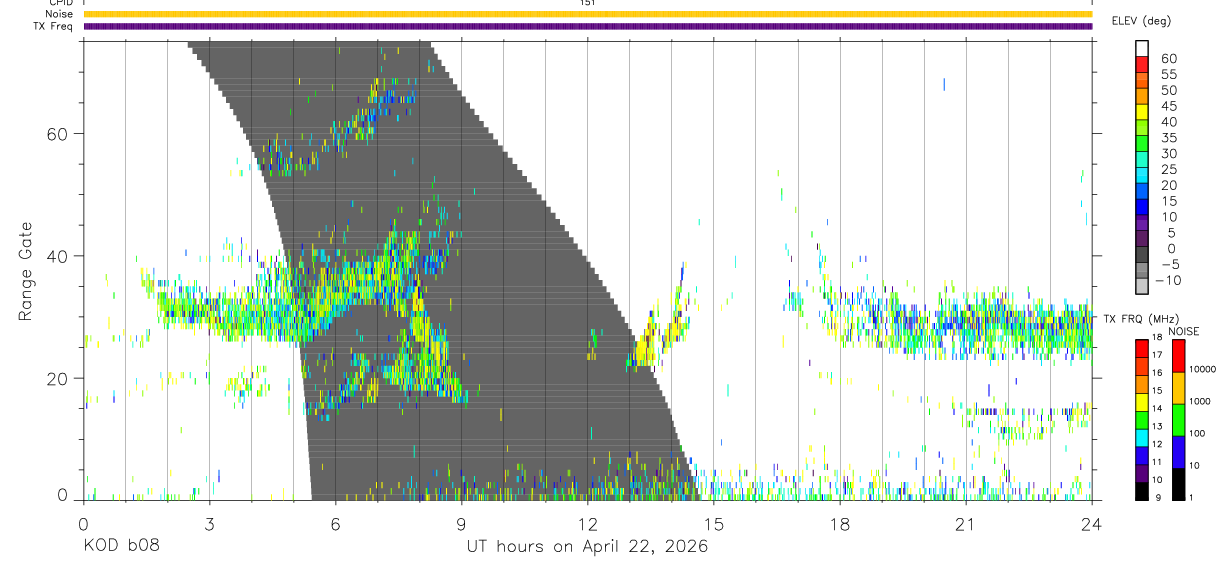Click the red segment of the ELEV colorbar
This screenshot has width=1228, height=567.
[x=1142, y=64]
